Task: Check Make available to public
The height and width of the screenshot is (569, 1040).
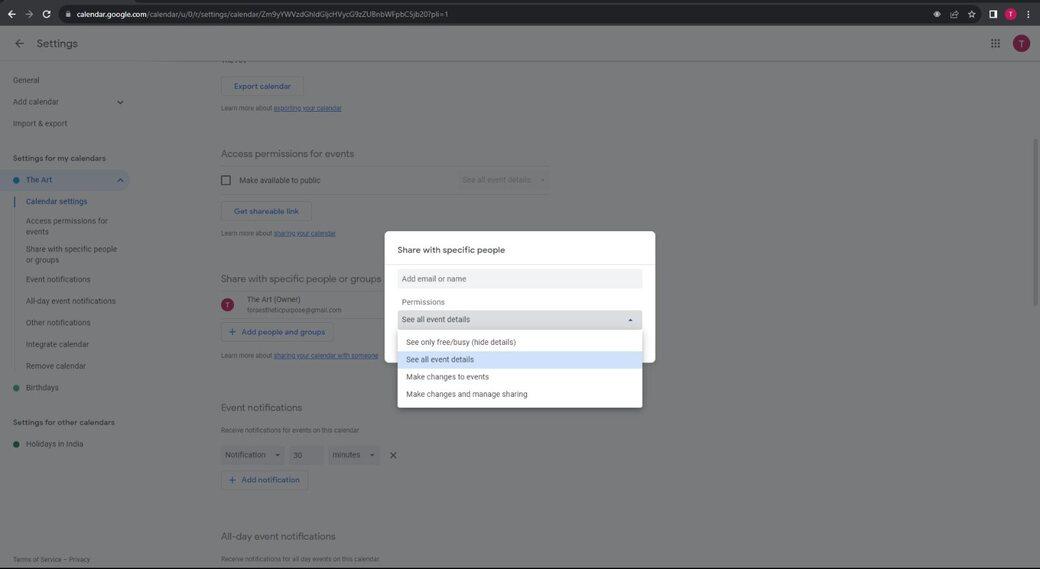Action: (x=226, y=180)
